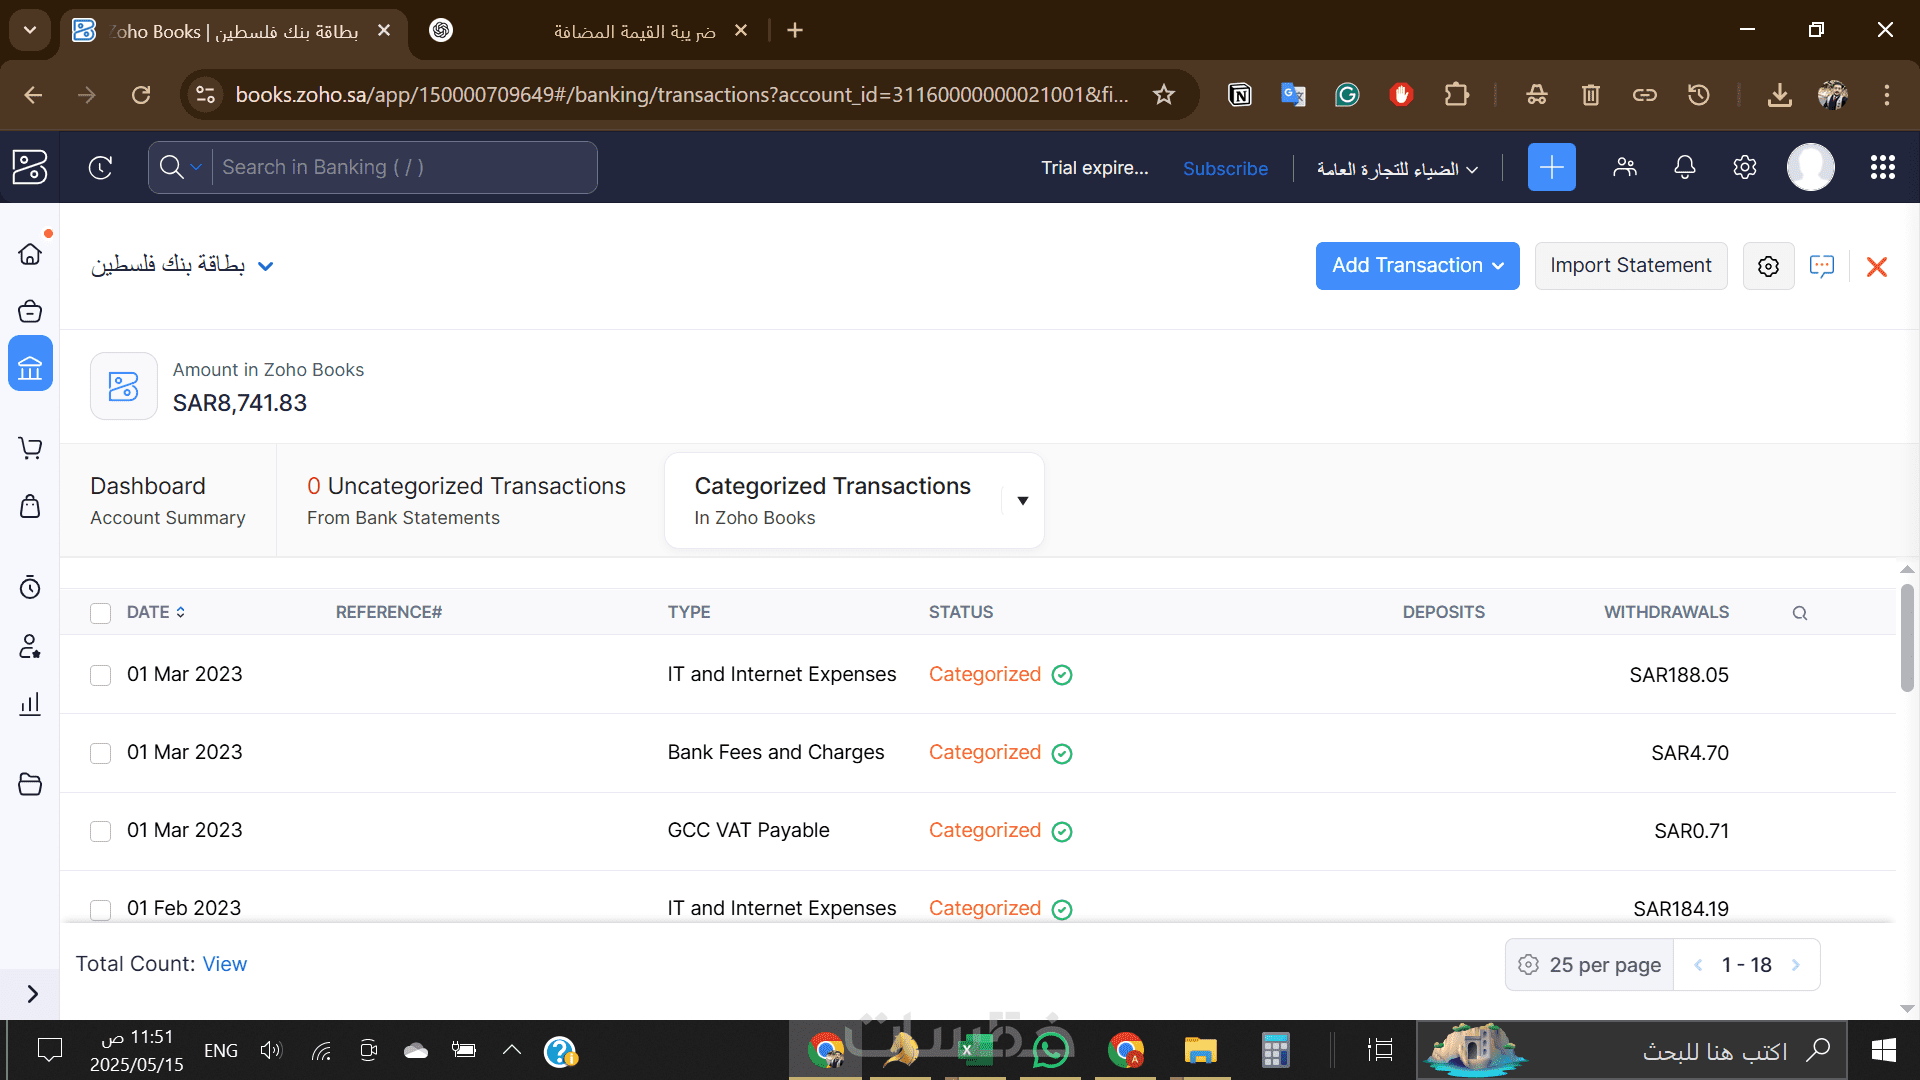Switch to Dashboard Account Summary tab

click(x=167, y=500)
